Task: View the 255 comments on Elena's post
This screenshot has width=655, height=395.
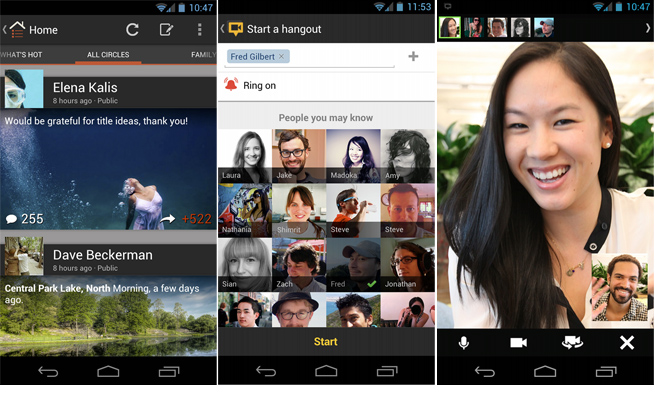Action: click(24, 218)
